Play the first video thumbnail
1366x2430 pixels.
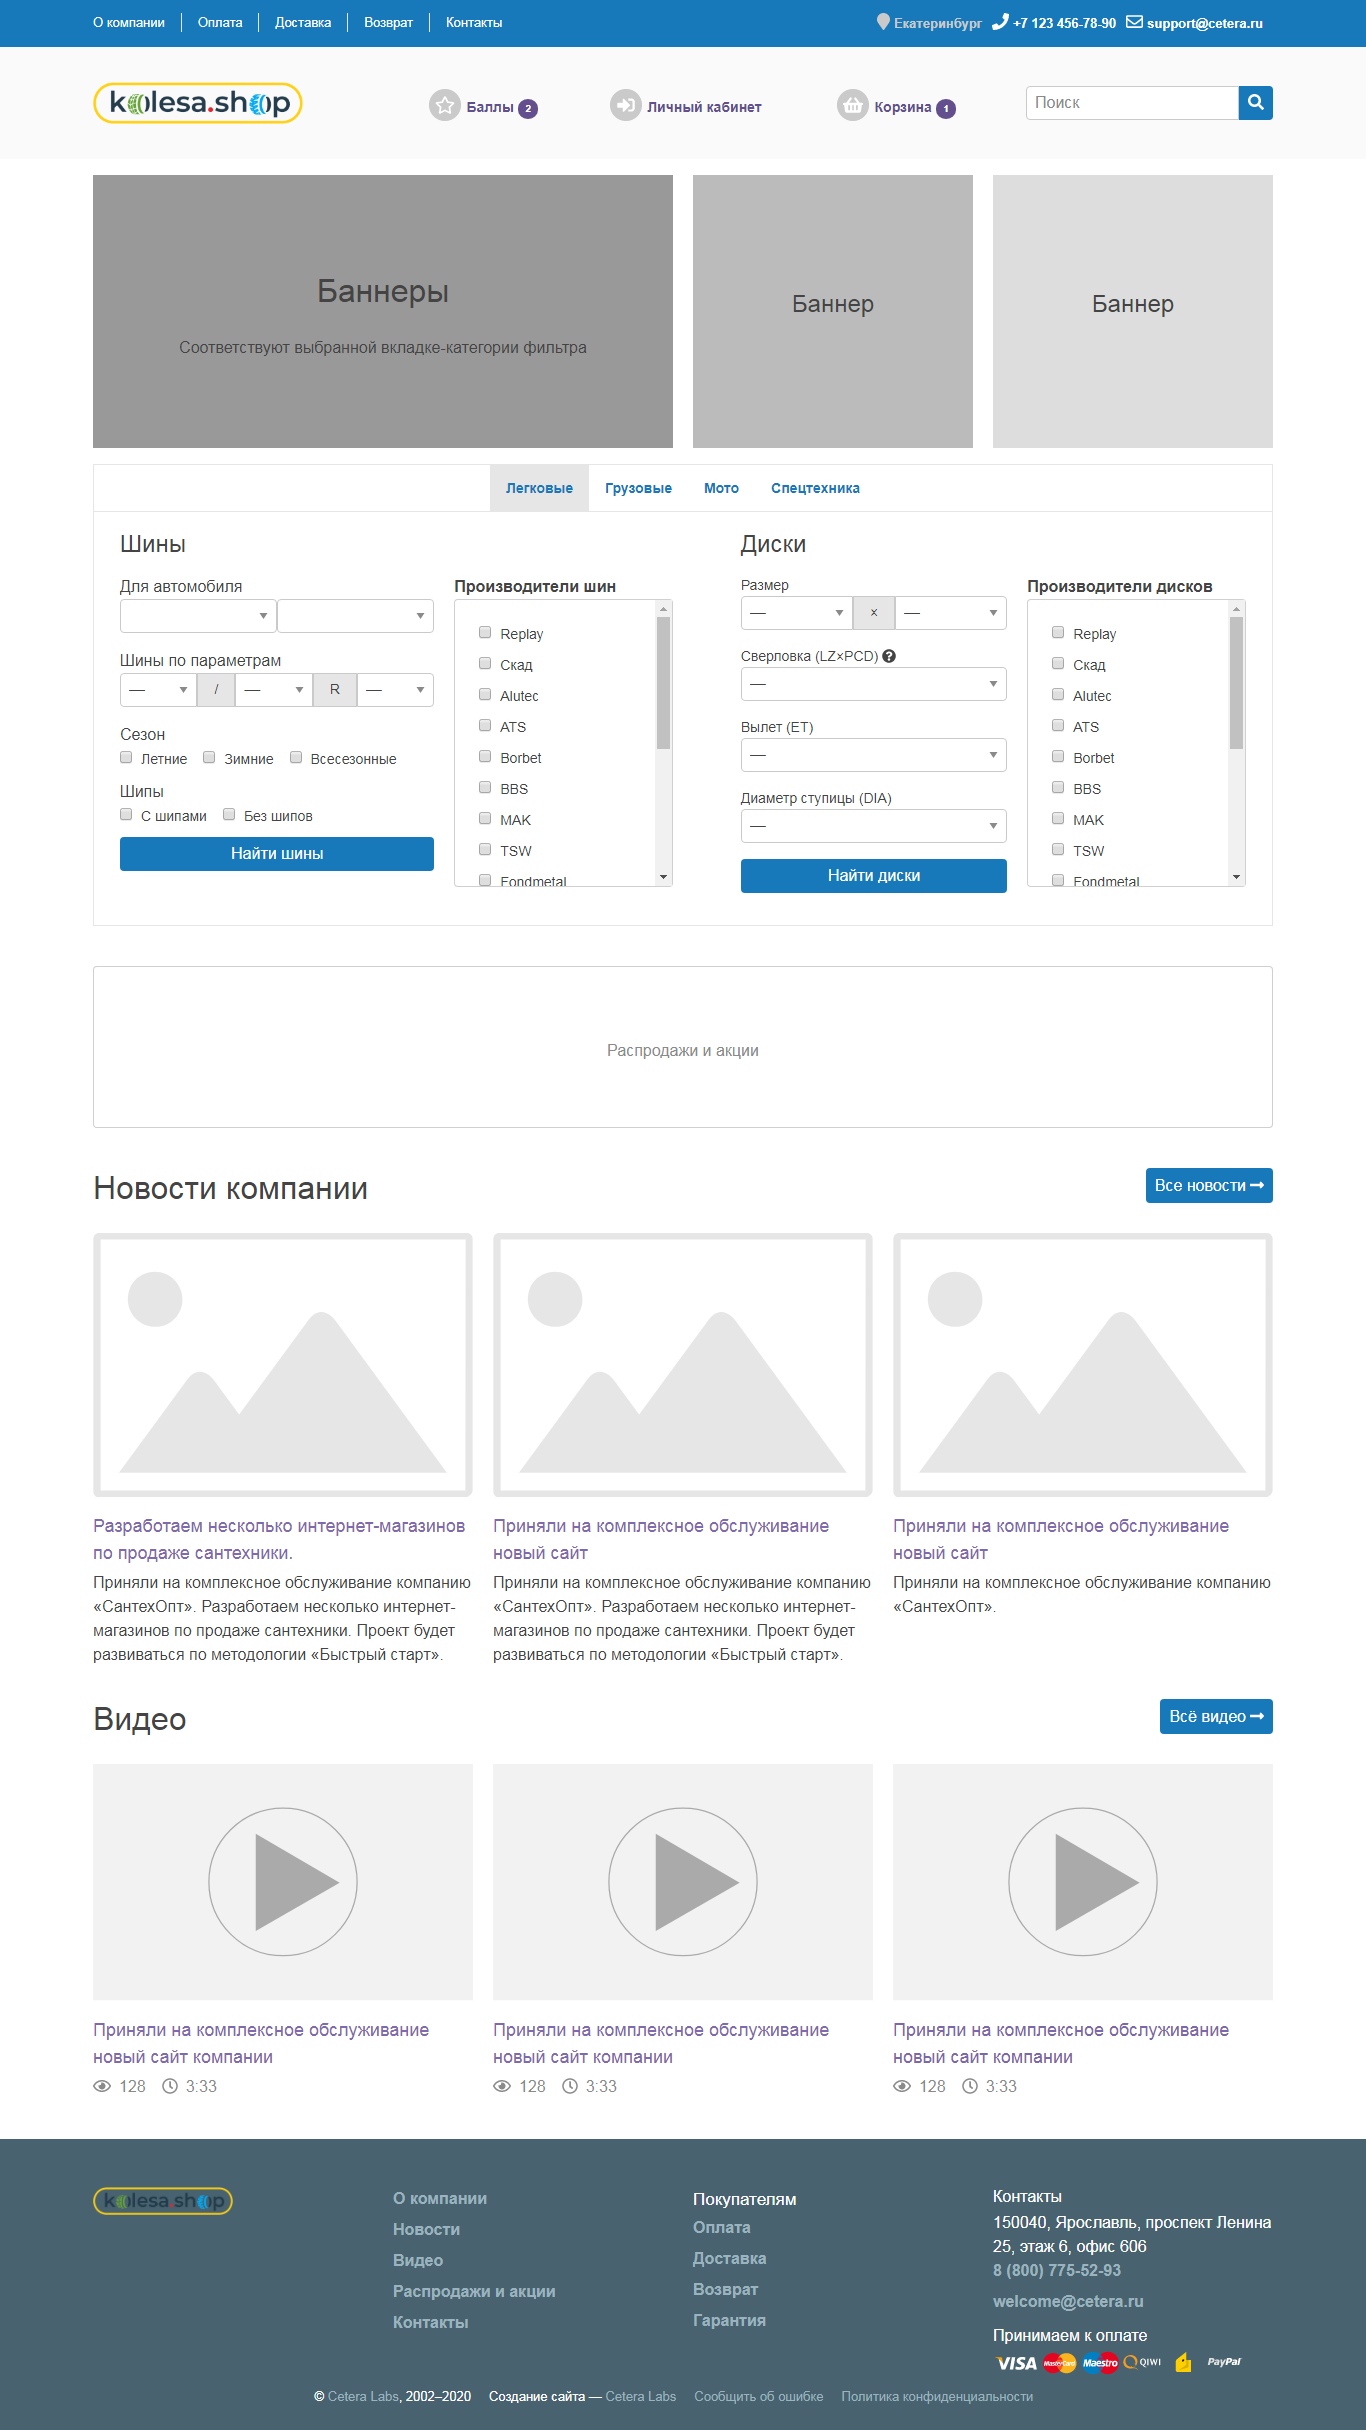pos(283,1881)
